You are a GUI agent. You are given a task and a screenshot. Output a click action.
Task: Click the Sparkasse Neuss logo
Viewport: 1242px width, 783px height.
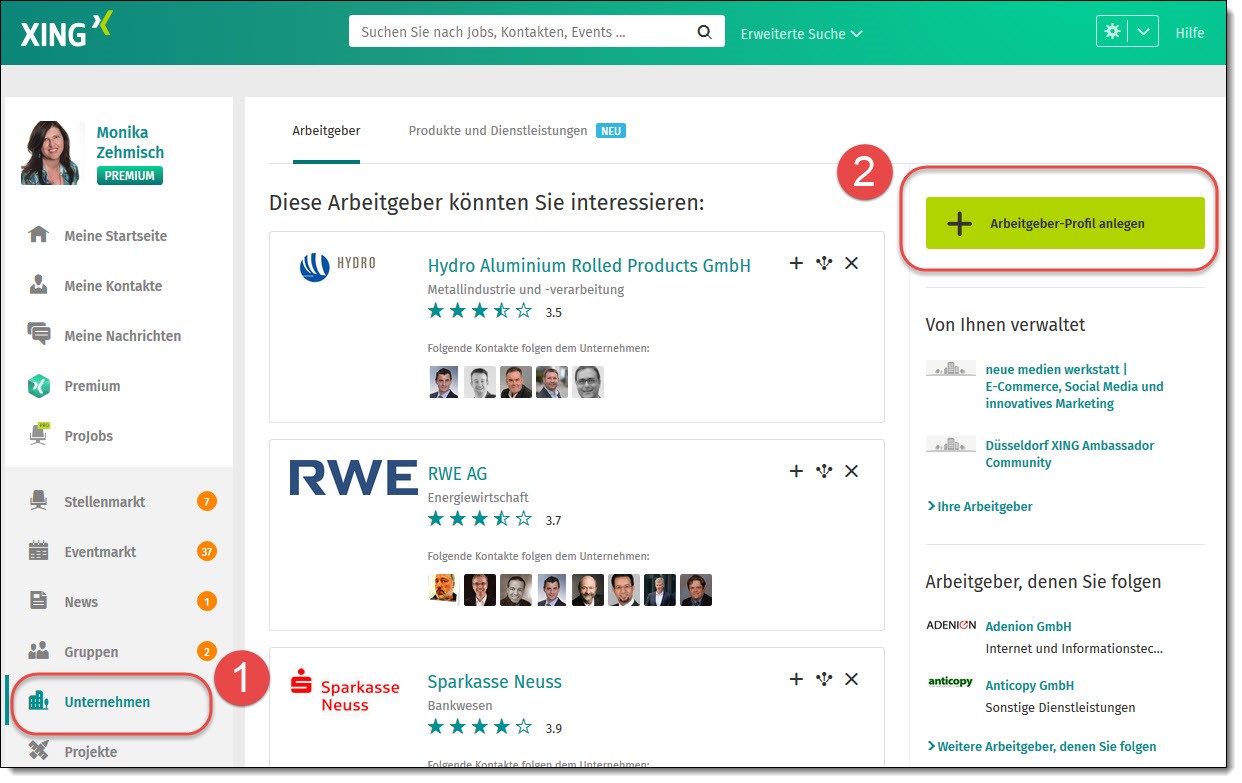pos(345,690)
